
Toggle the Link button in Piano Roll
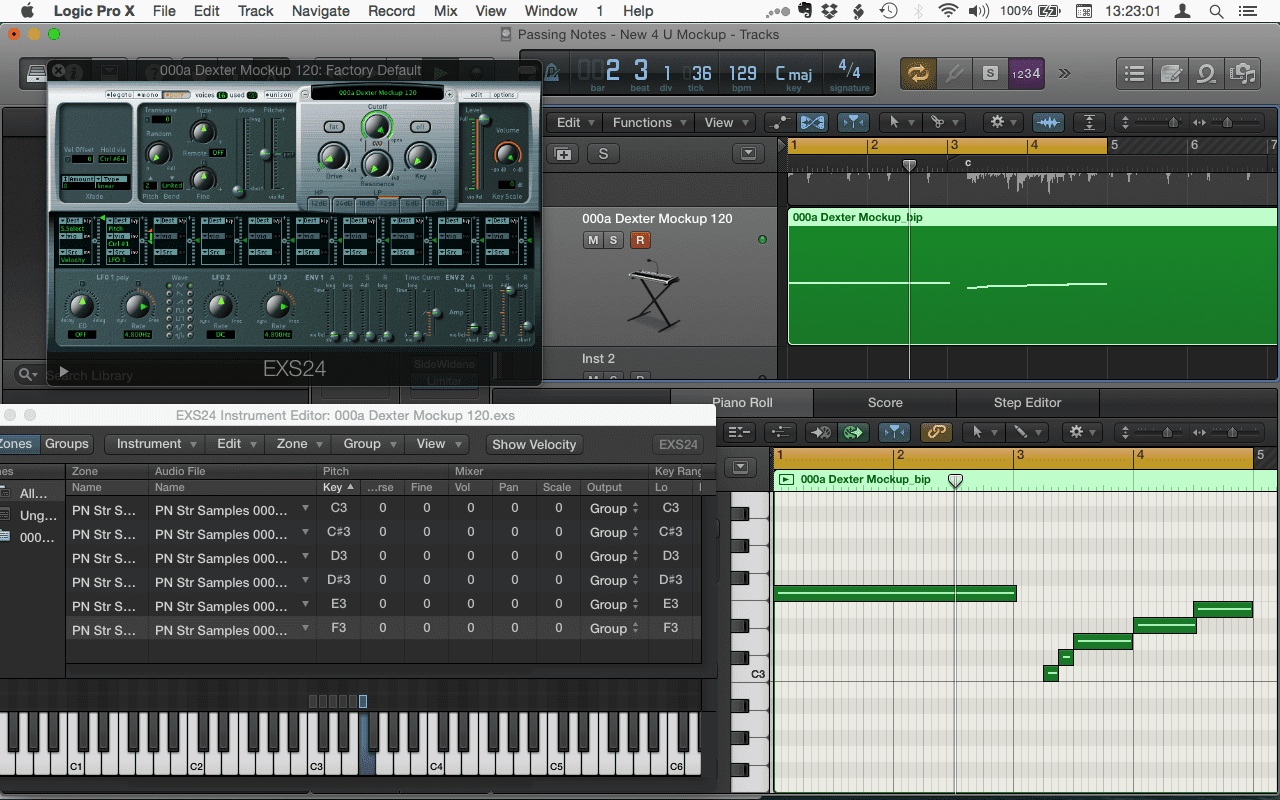pyautogui.click(x=936, y=432)
